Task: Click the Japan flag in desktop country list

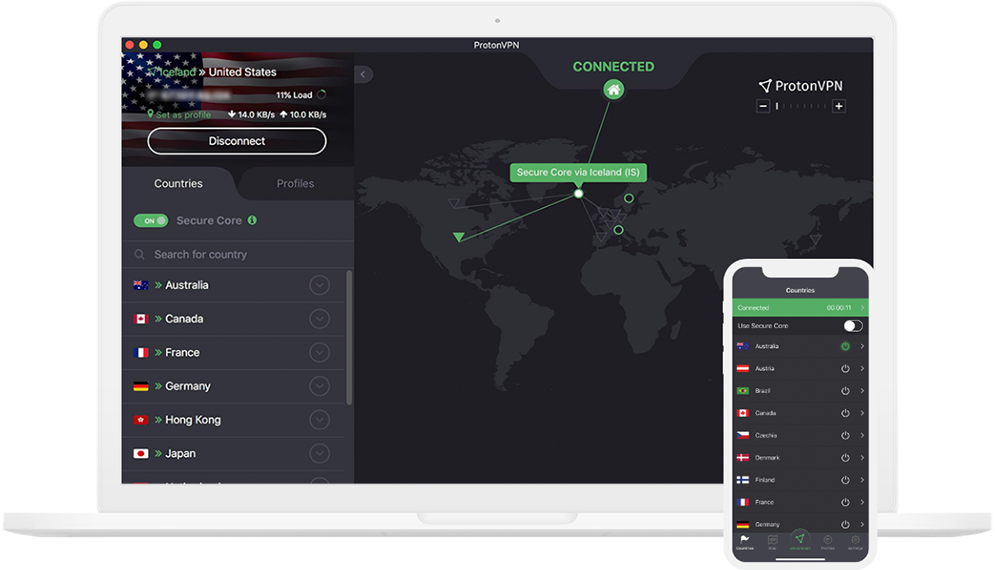Action: pyautogui.click(x=141, y=453)
